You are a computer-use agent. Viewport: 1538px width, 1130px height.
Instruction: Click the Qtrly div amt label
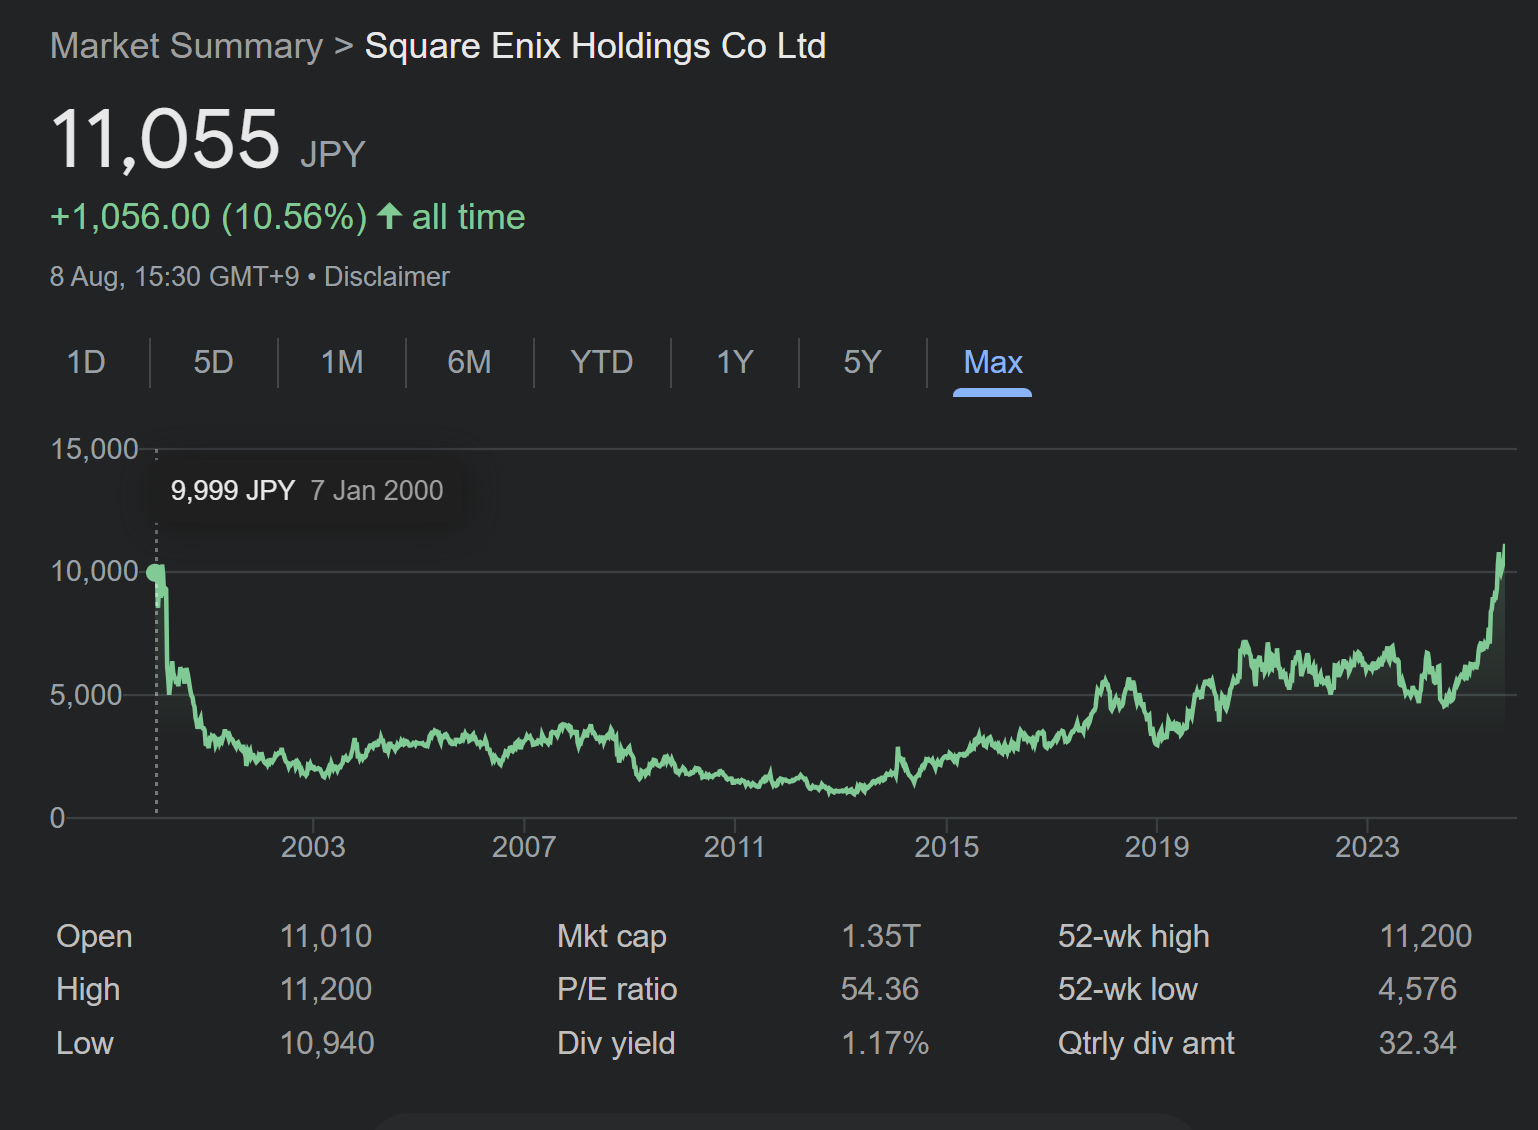pos(1146,1043)
